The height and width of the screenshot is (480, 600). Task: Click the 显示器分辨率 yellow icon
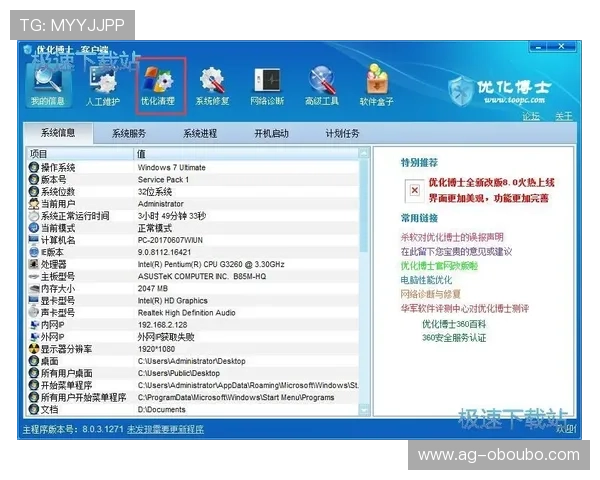(x=34, y=349)
